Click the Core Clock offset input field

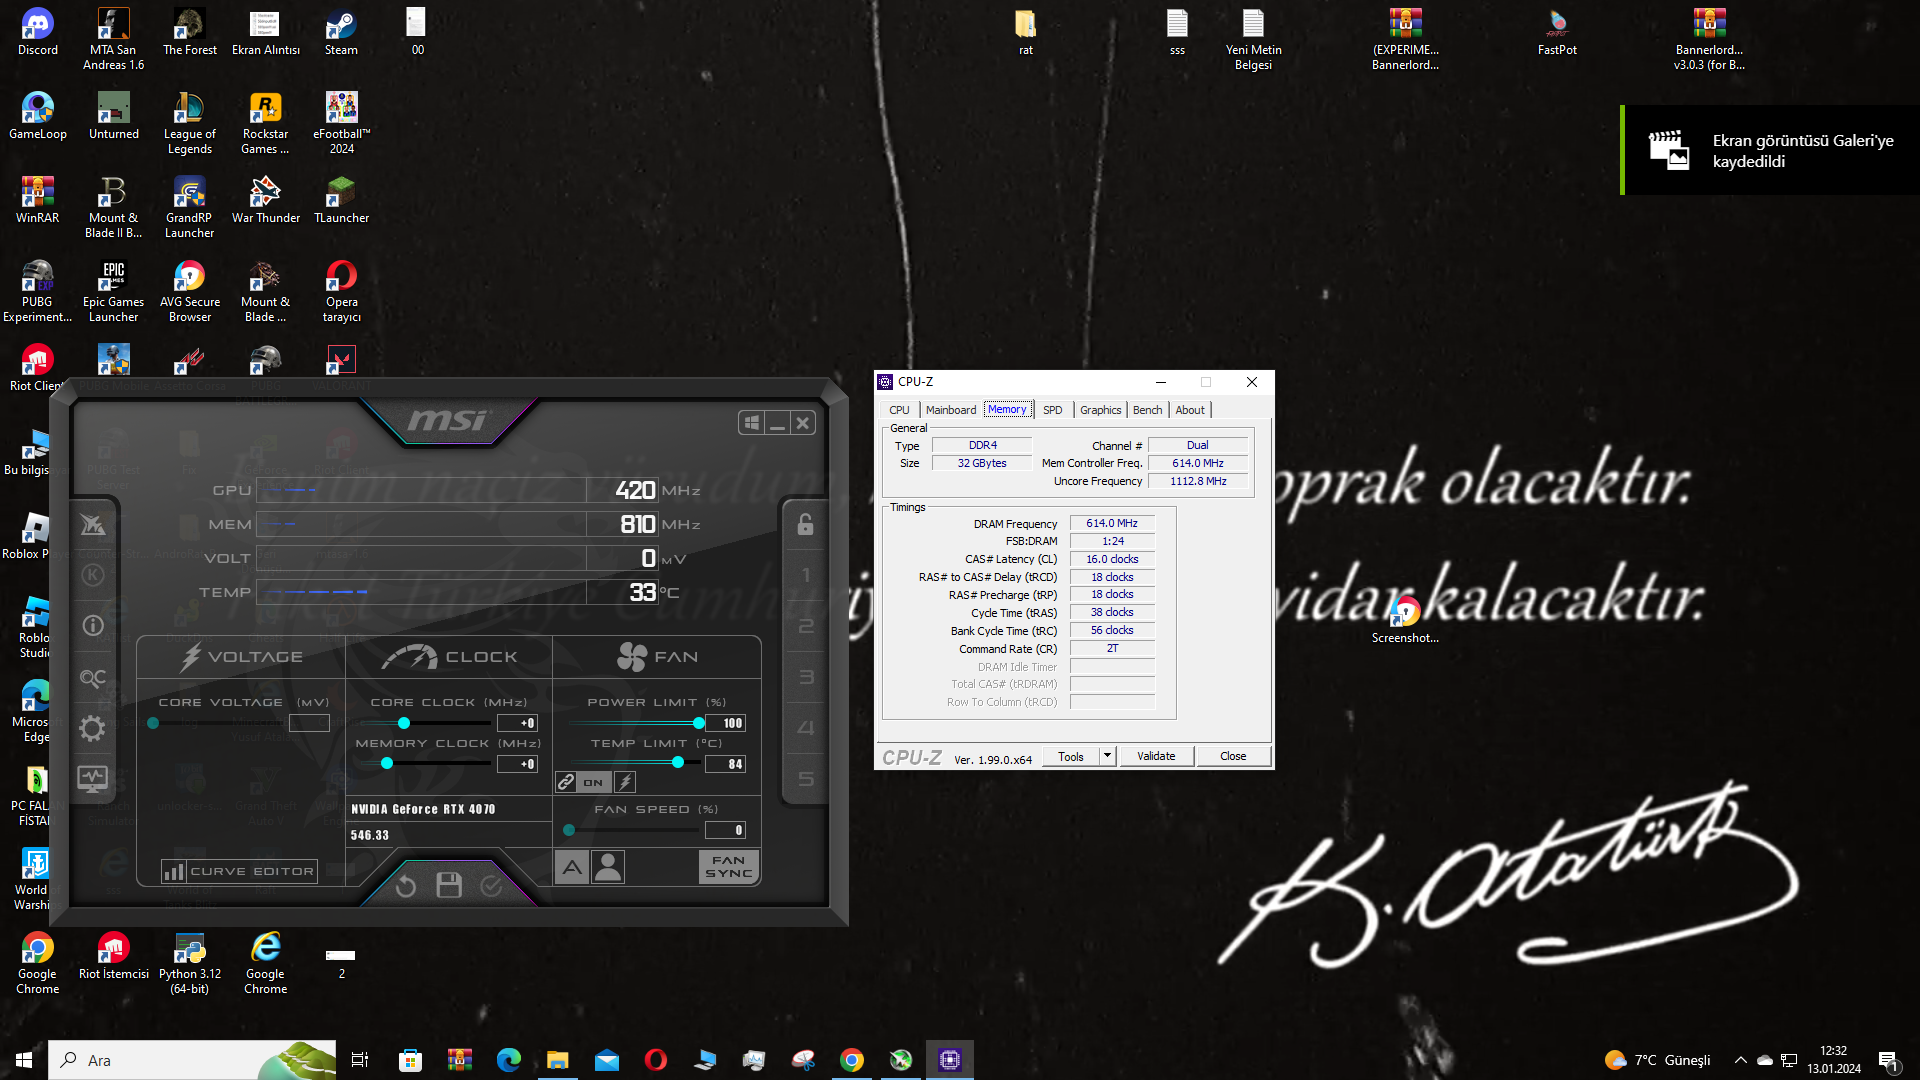pyautogui.click(x=518, y=723)
